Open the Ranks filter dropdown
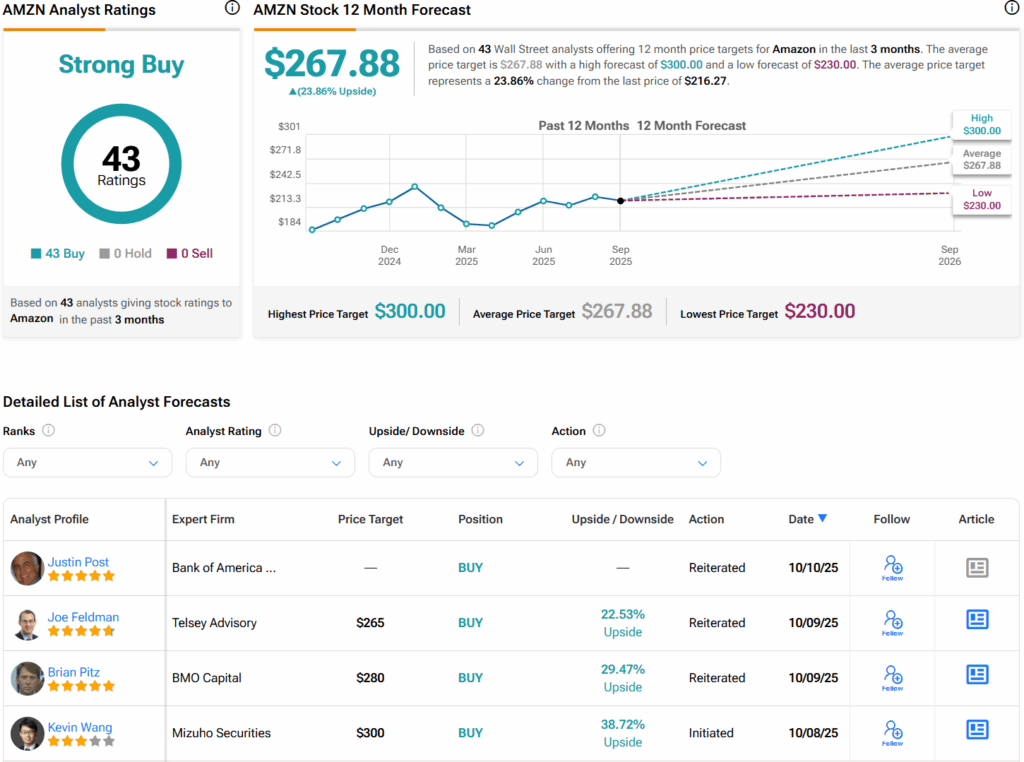The image size is (1024, 762). tap(87, 462)
